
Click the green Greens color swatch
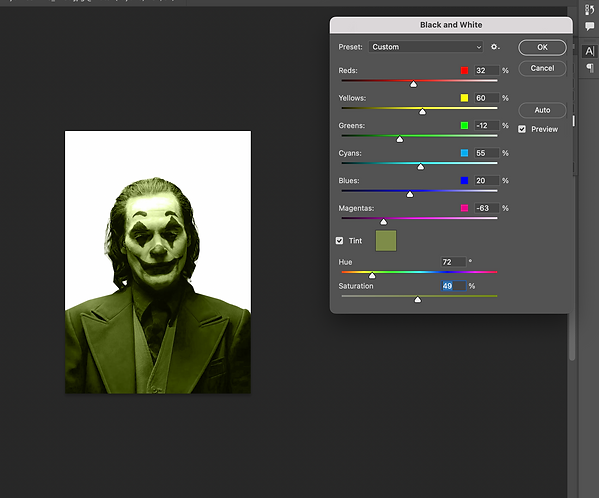point(464,126)
